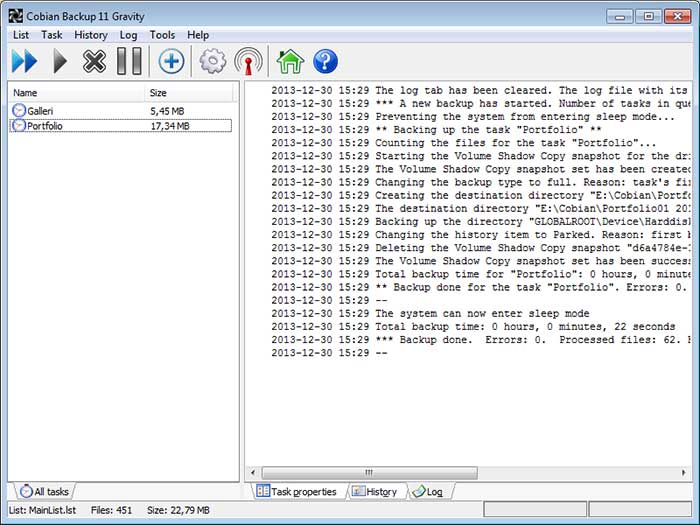
Task: Create a new task with plus icon
Action: tap(171, 61)
